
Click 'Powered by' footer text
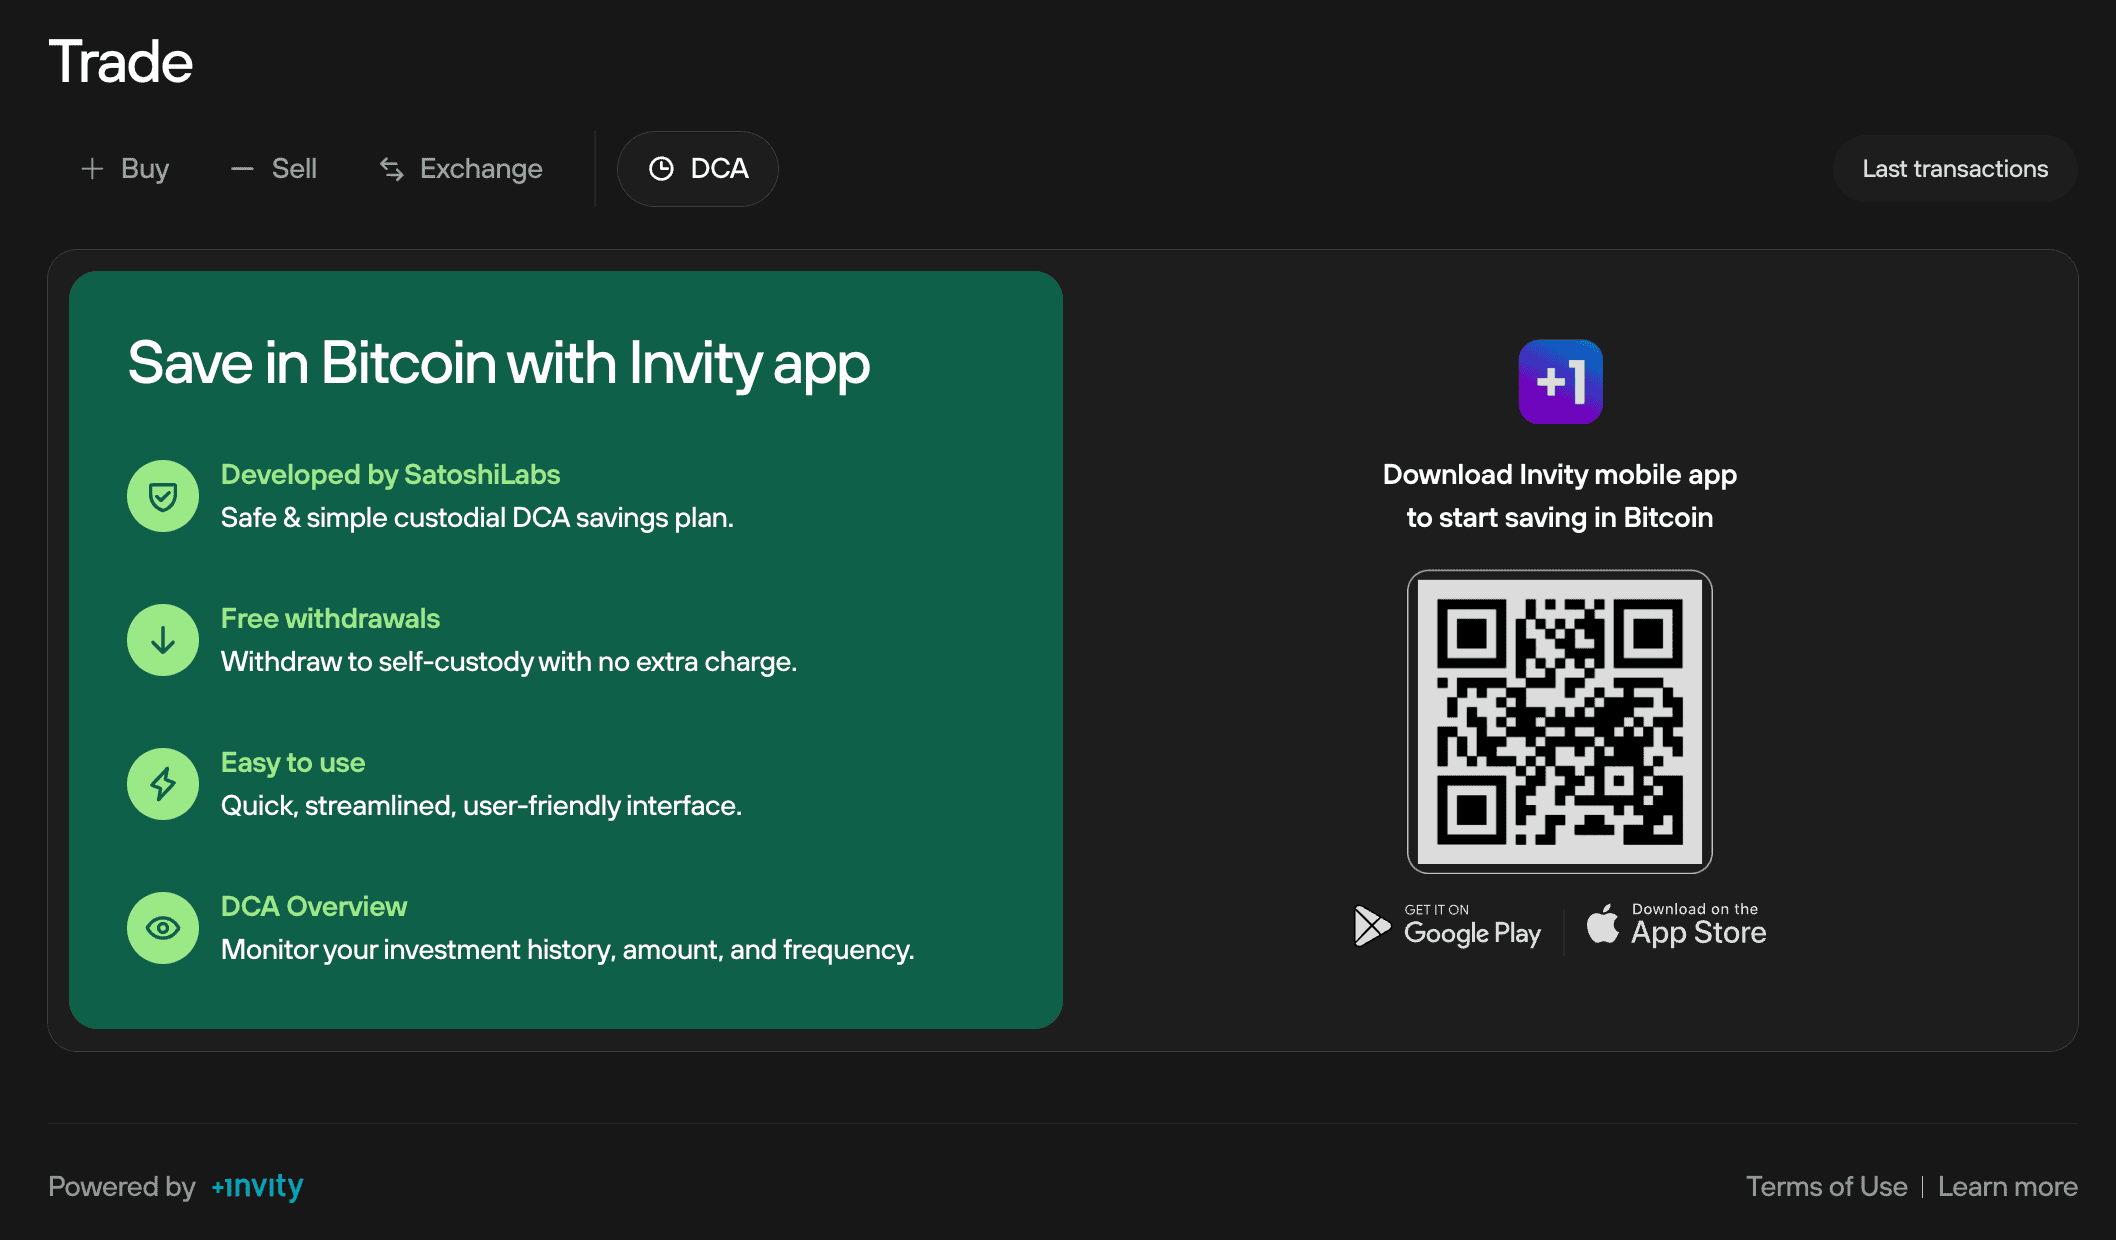[122, 1187]
